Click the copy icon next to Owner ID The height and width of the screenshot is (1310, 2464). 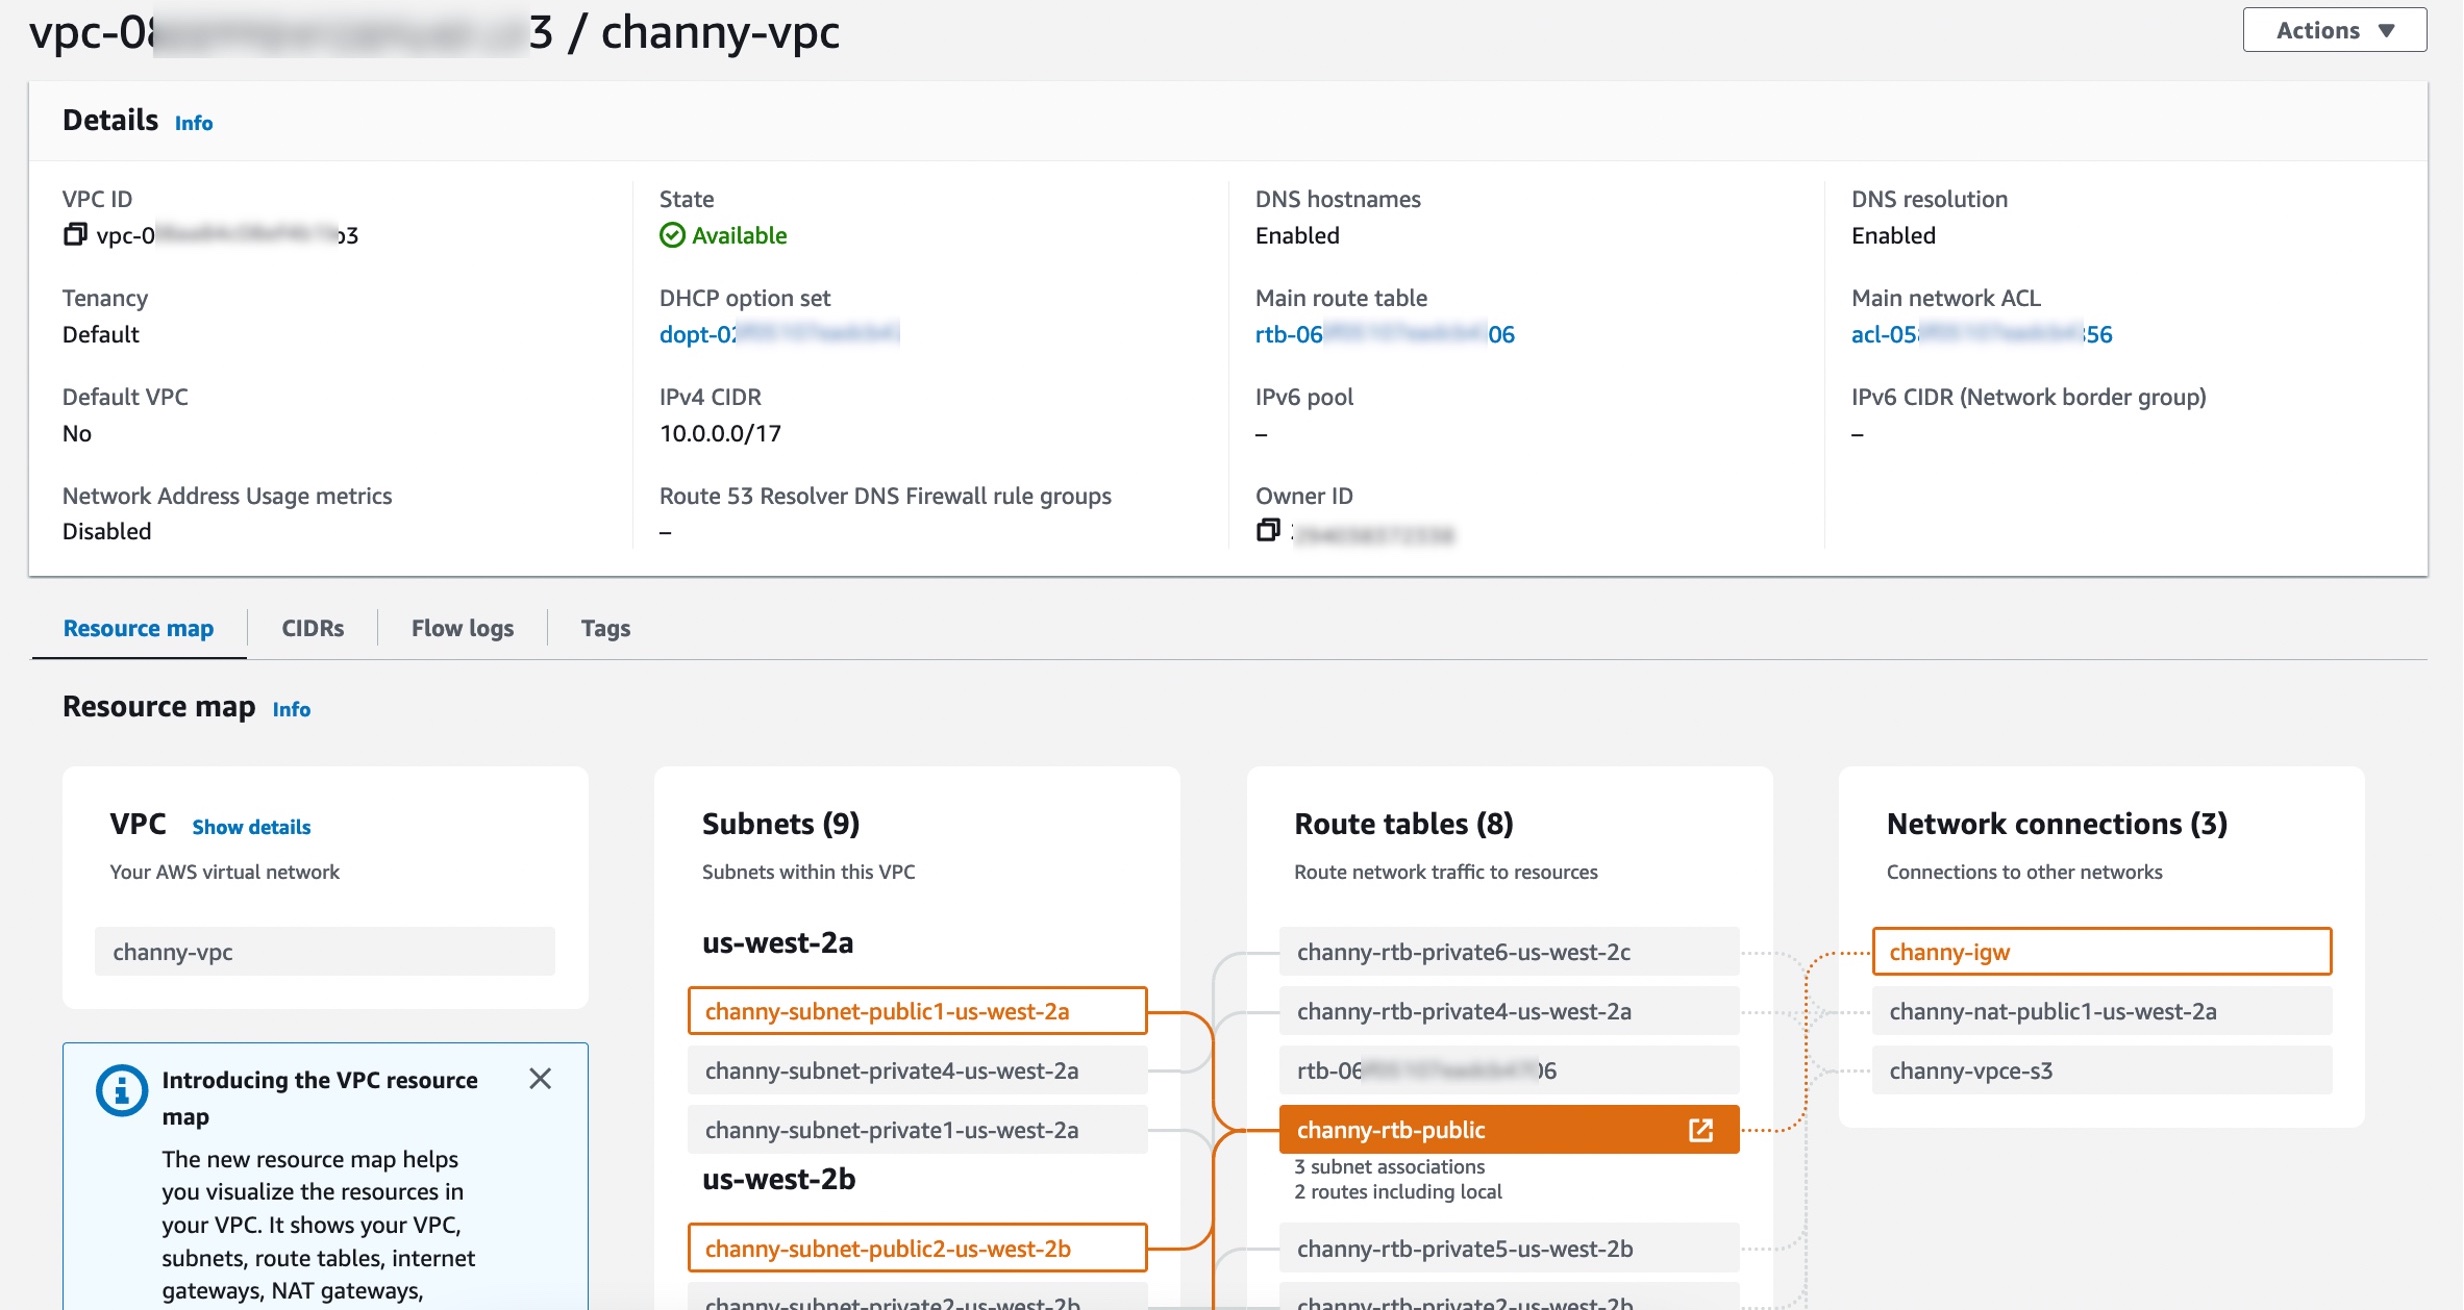pyautogui.click(x=1268, y=530)
